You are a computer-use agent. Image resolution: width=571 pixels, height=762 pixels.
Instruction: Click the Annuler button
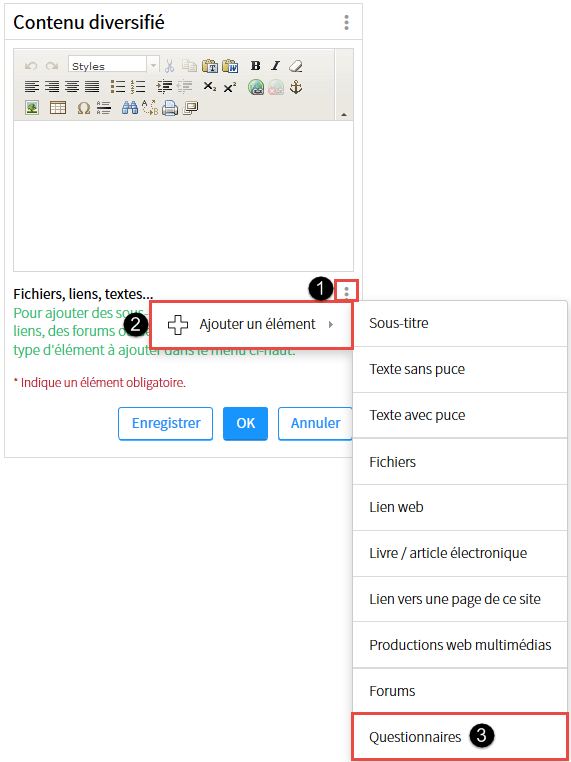[x=315, y=423]
